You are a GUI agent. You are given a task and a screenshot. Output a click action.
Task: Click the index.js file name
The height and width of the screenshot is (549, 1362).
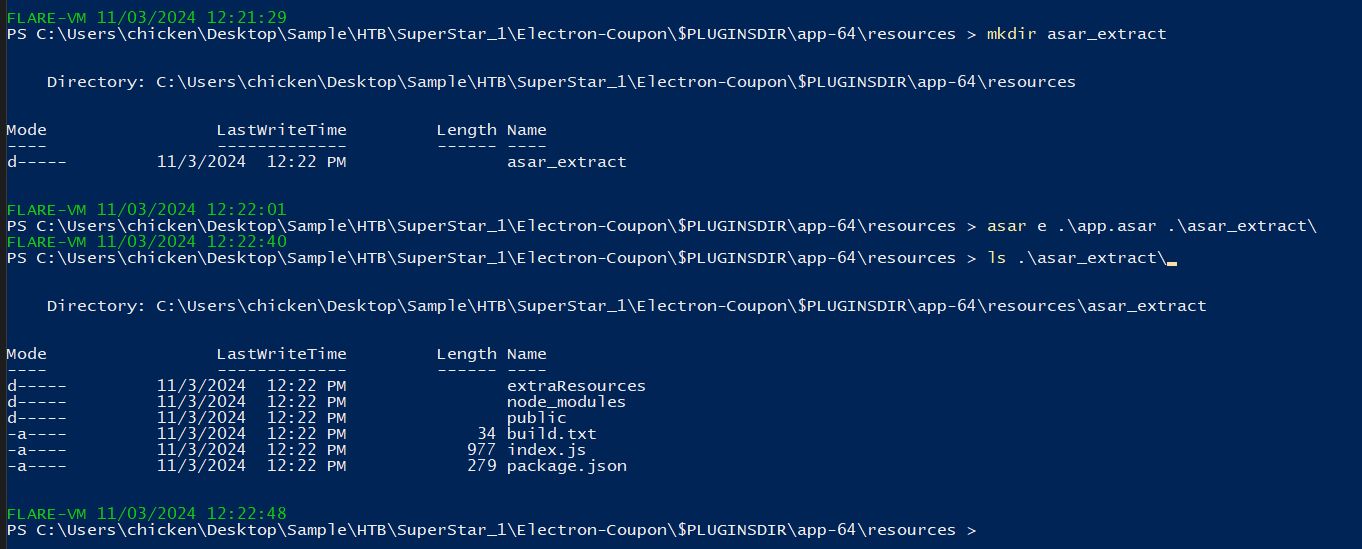click(x=546, y=450)
